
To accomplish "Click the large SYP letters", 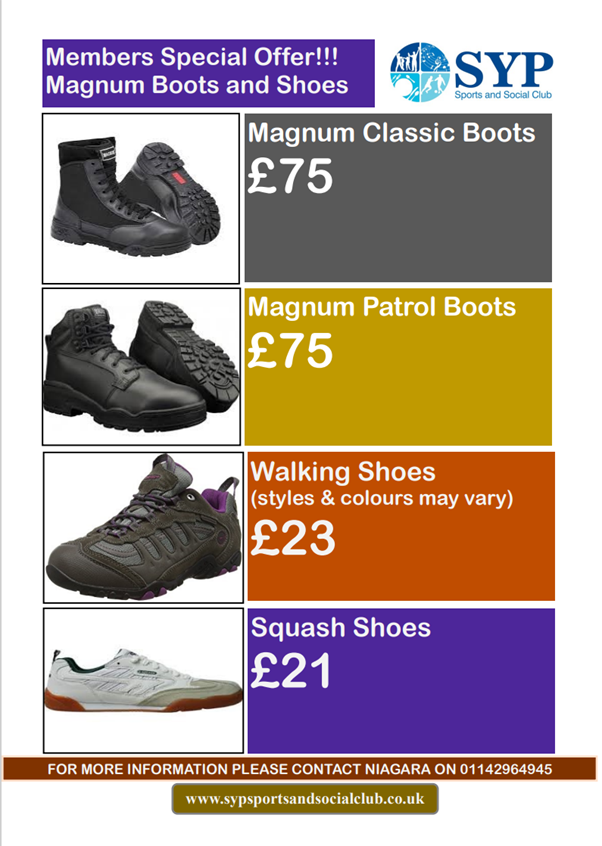I will pyautogui.click(x=503, y=68).
